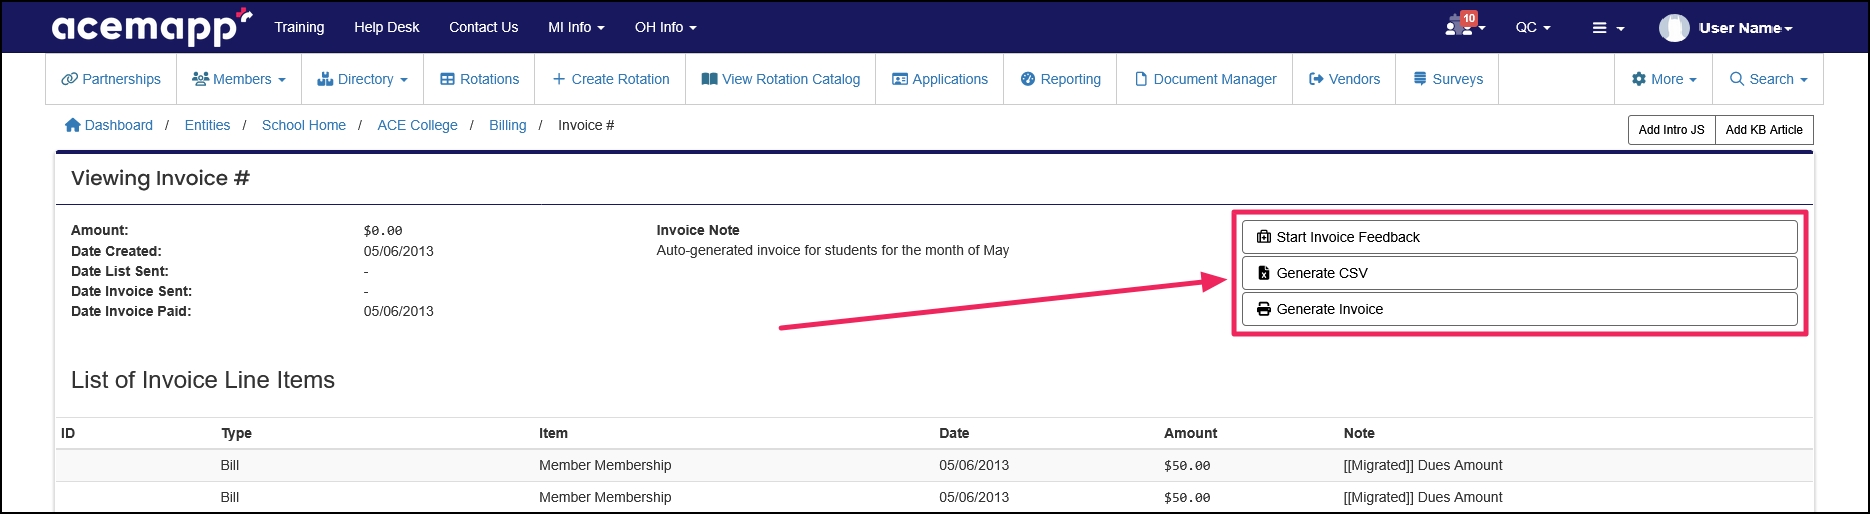Click the "ID" column header
The width and height of the screenshot is (1870, 514).
pos(68,433)
